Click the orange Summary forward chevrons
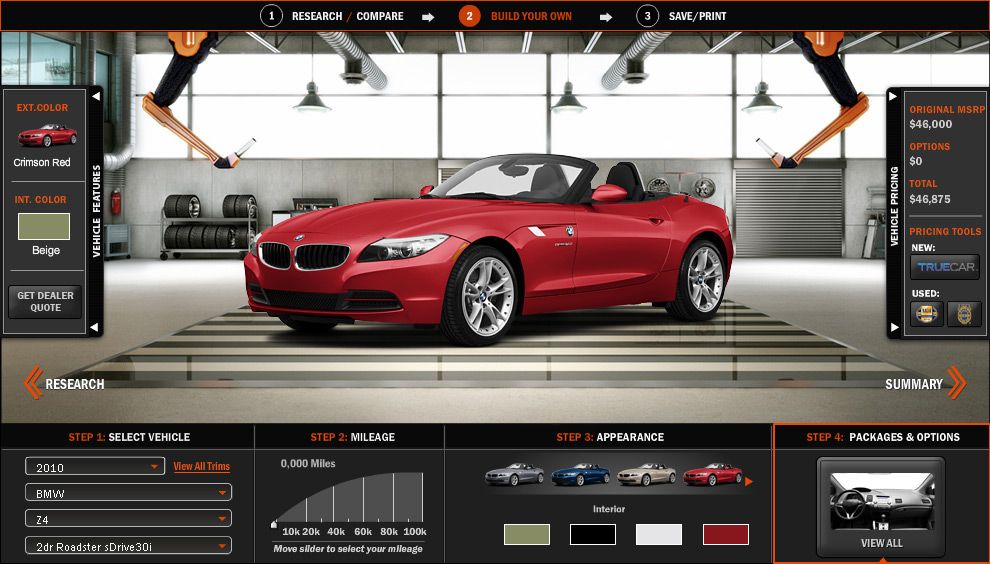This screenshot has width=990, height=564. (x=957, y=383)
